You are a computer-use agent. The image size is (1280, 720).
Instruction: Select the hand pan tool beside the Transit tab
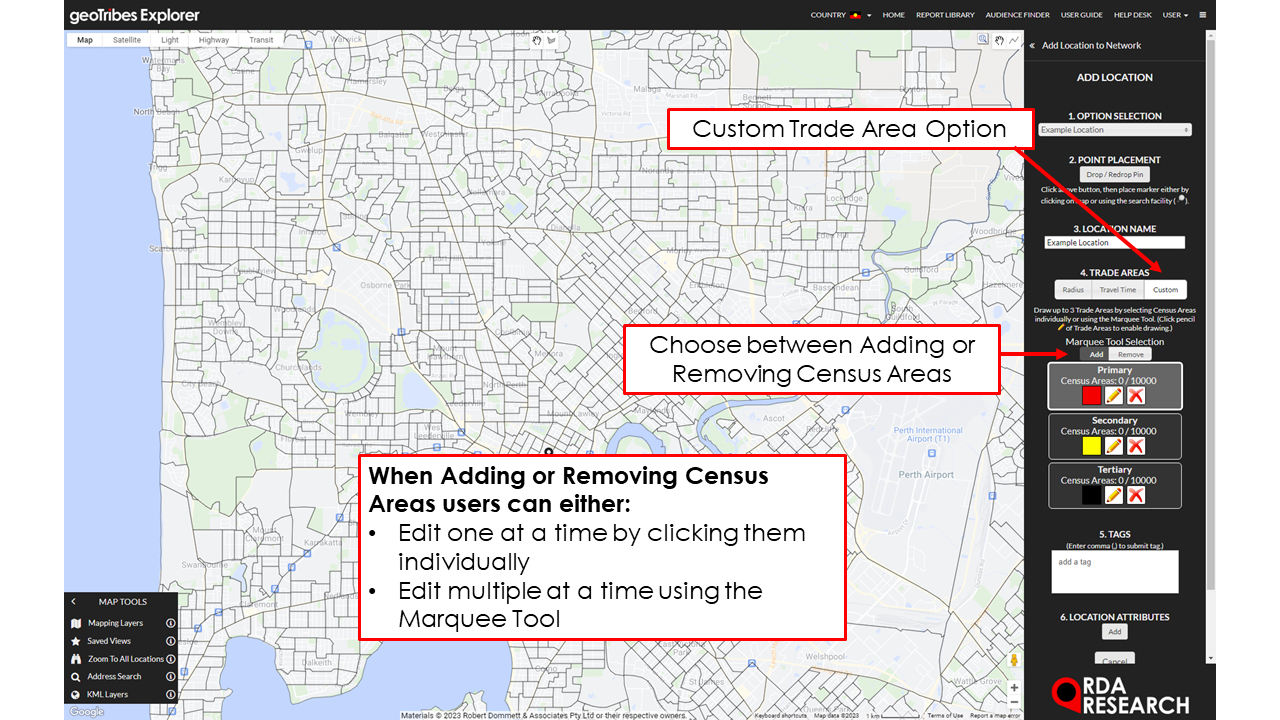[x=536, y=40]
